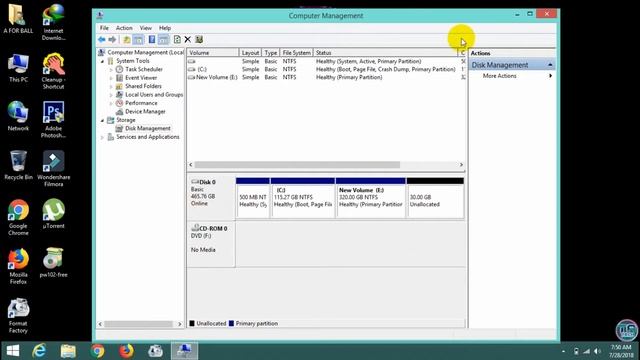Click the CD-ROM 0 label panel
This screenshot has width=640, height=360.
[x=211, y=244]
